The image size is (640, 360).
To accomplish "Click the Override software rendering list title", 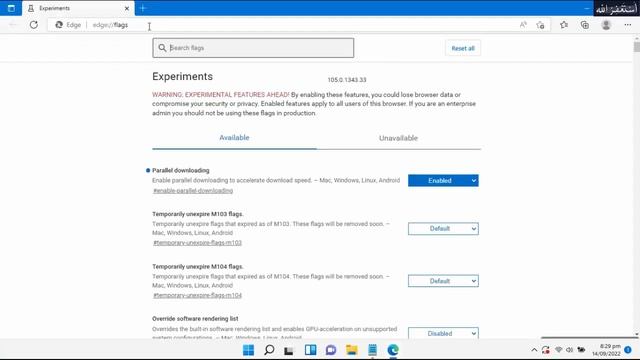I will coord(195,318).
